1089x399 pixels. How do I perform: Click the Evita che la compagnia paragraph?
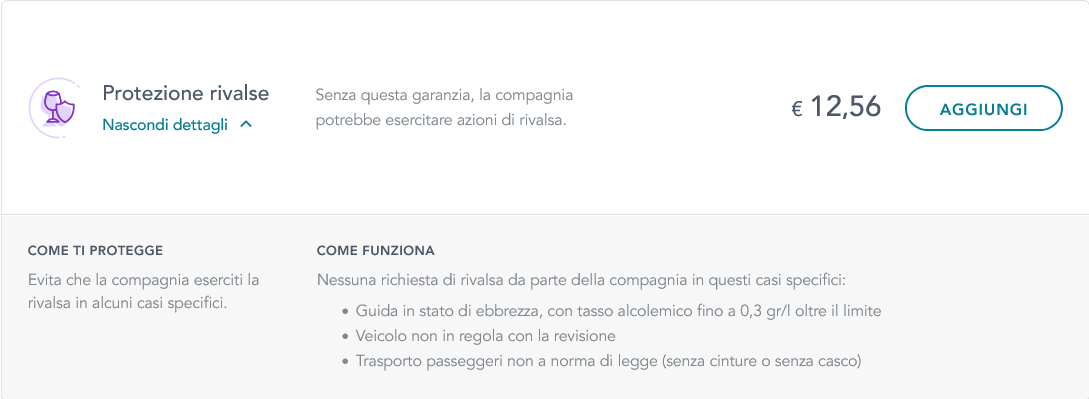tap(144, 291)
